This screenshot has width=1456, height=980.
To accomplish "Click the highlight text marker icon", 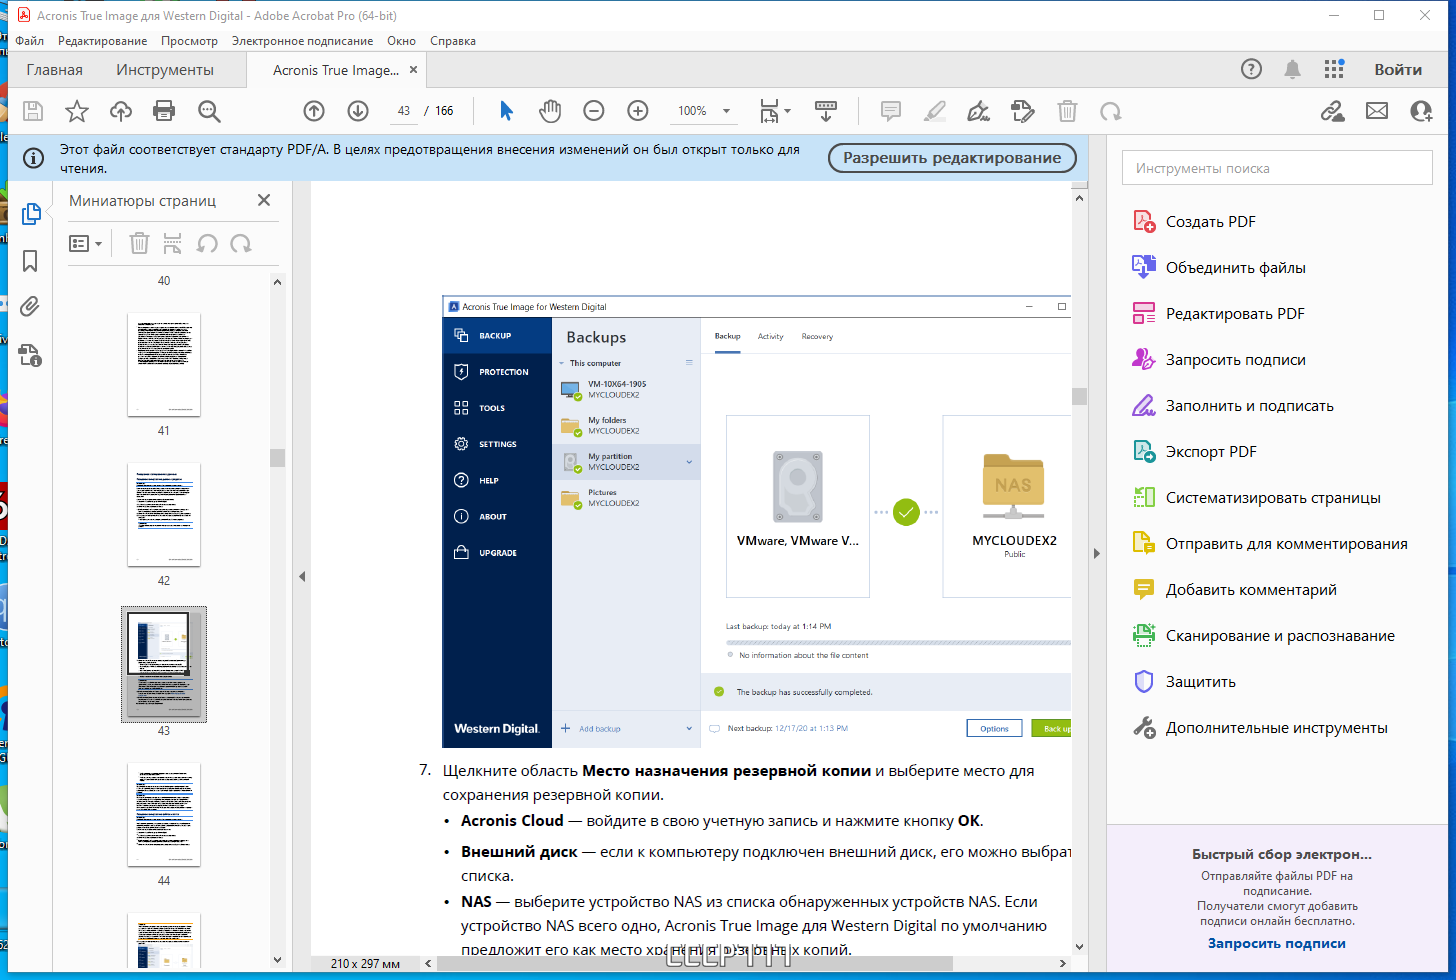I will pyautogui.click(x=935, y=111).
